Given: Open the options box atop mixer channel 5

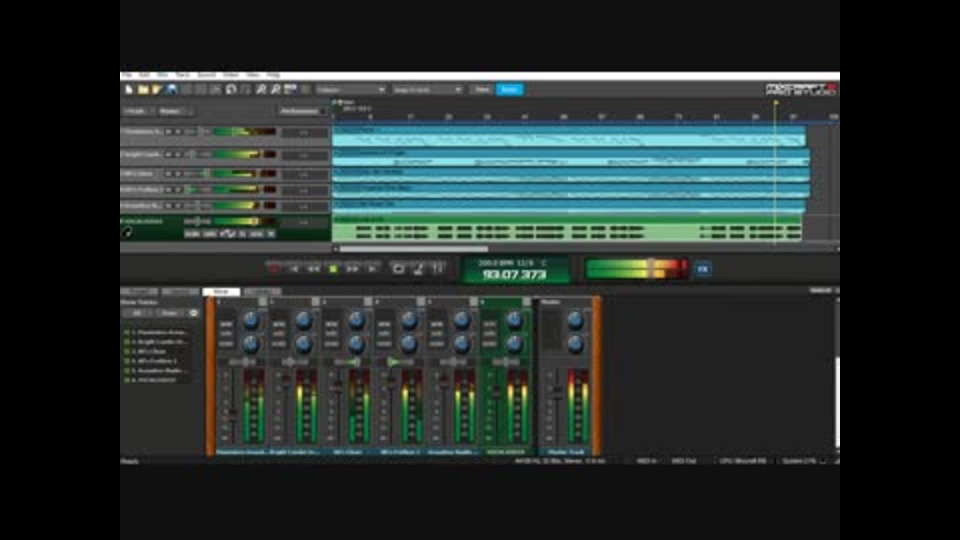Looking at the screenshot, I should 473,302.
